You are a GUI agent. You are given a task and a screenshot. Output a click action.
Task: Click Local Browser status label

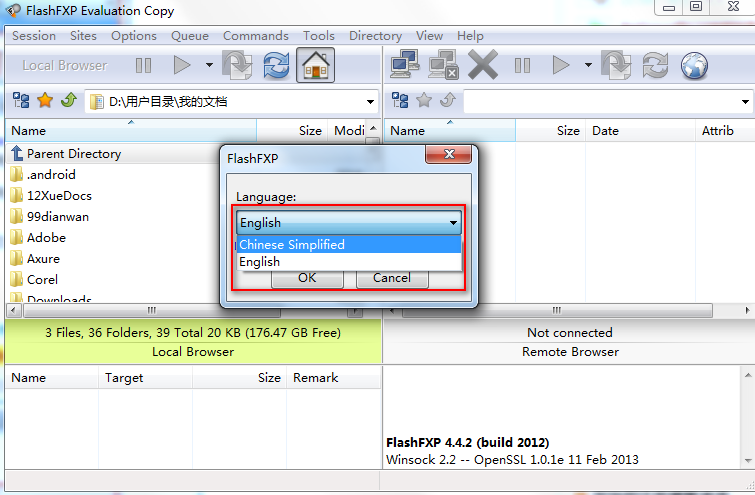coord(193,352)
